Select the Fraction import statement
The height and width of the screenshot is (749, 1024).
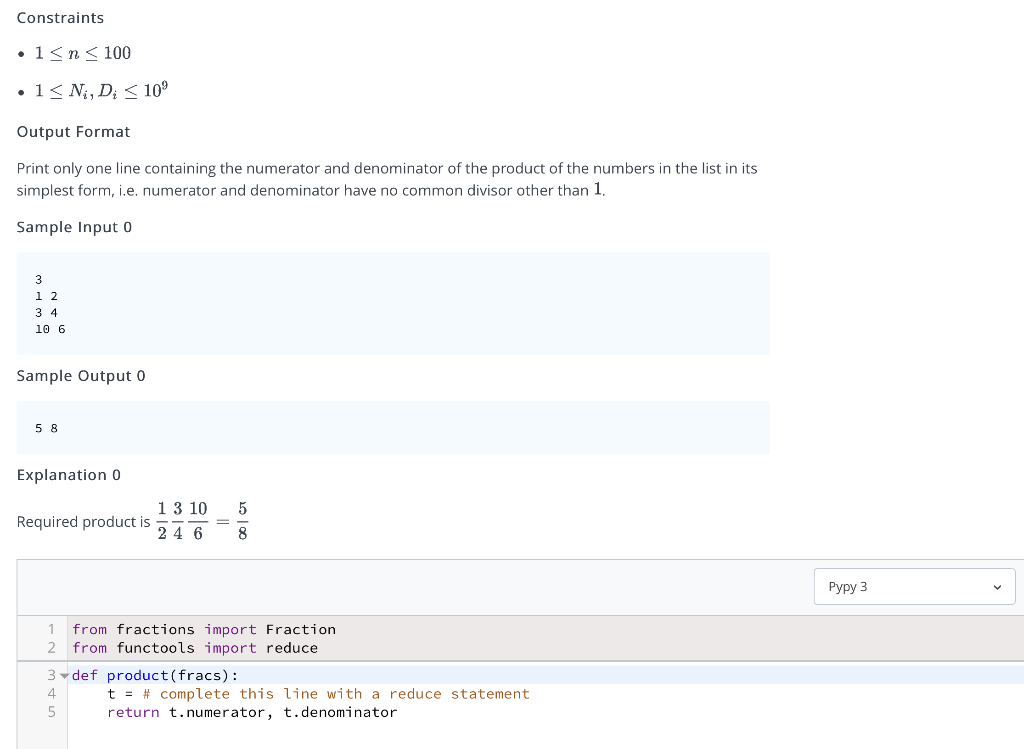pos(203,629)
